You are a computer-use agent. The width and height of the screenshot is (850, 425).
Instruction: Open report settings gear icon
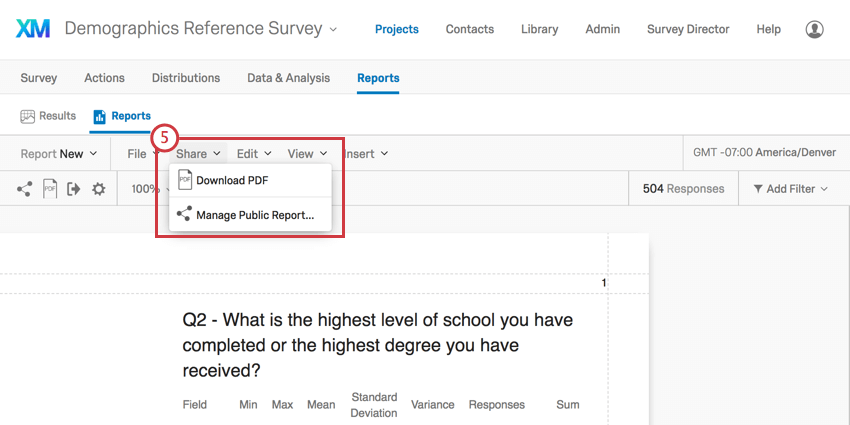tap(98, 189)
